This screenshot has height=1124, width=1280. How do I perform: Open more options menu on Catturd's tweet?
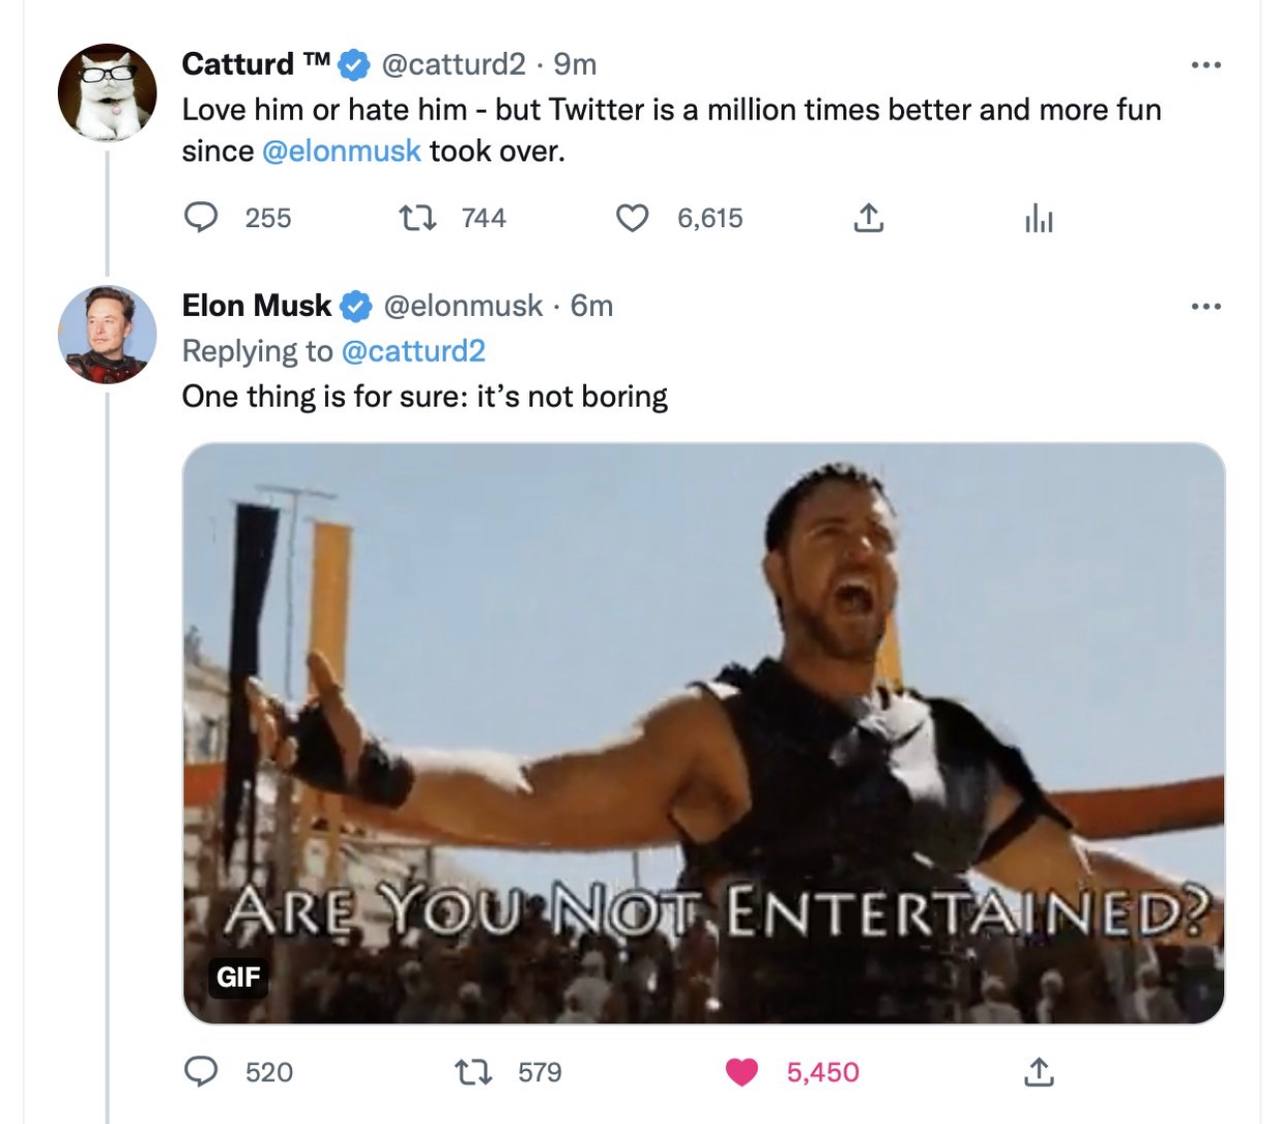[x=1206, y=65]
